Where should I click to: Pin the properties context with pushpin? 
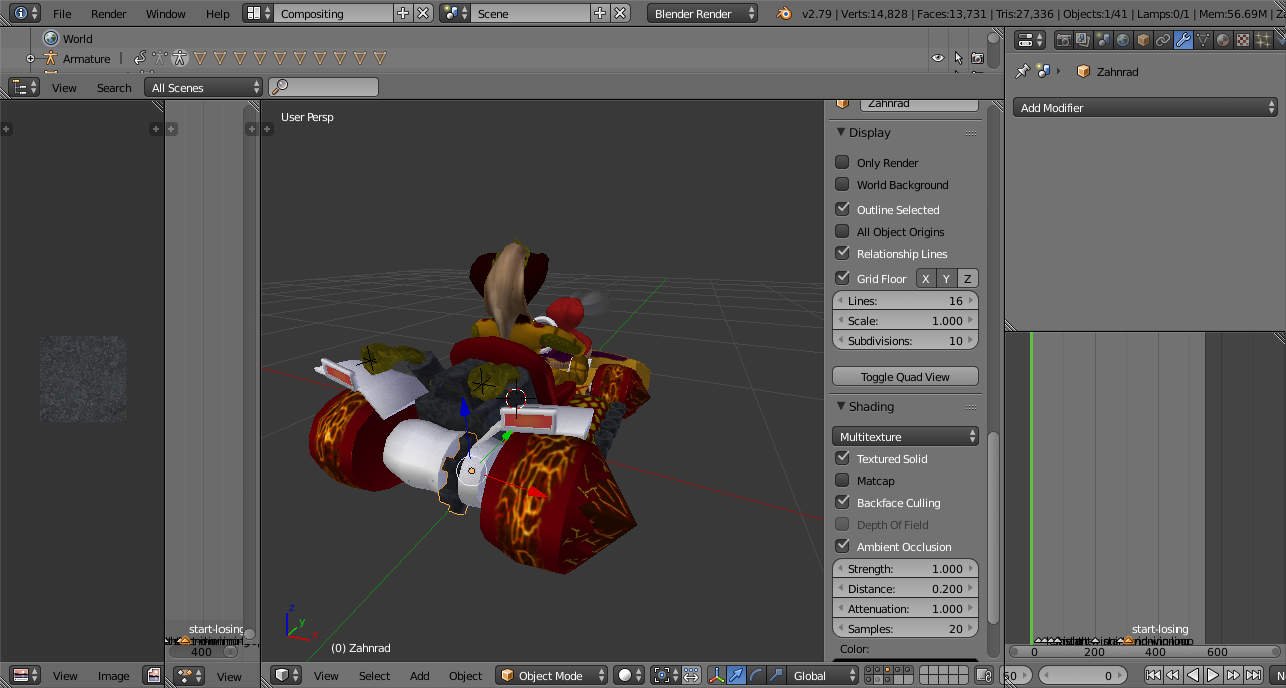tap(1022, 72)
